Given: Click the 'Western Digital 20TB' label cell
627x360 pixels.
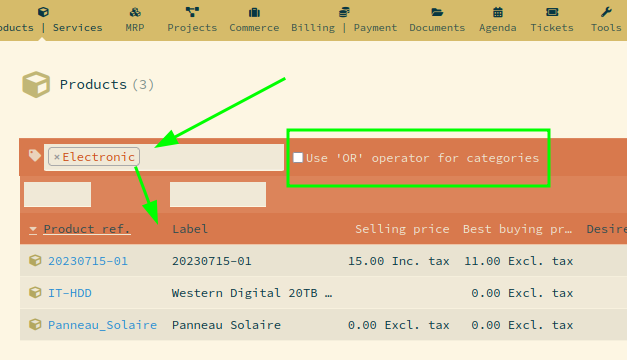Looking at the screenshot, I should (252, 293).
